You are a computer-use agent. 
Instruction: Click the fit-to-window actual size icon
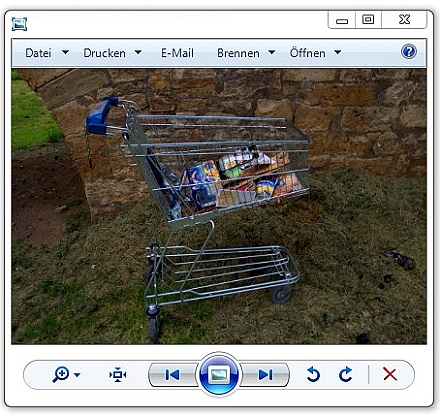tap(118, 375)
